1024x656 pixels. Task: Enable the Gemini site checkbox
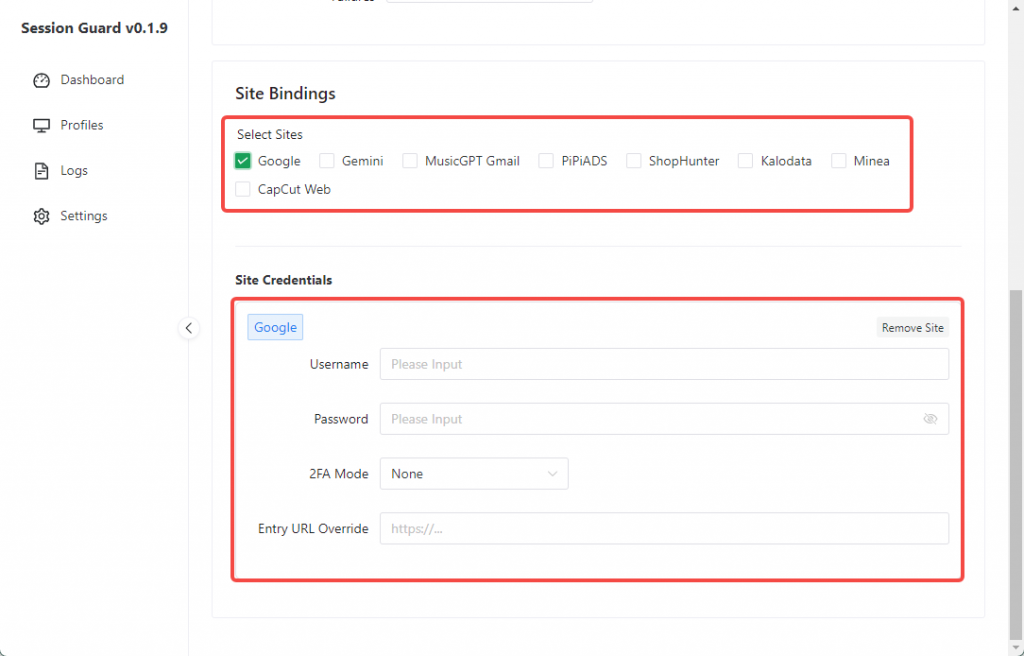327,161
